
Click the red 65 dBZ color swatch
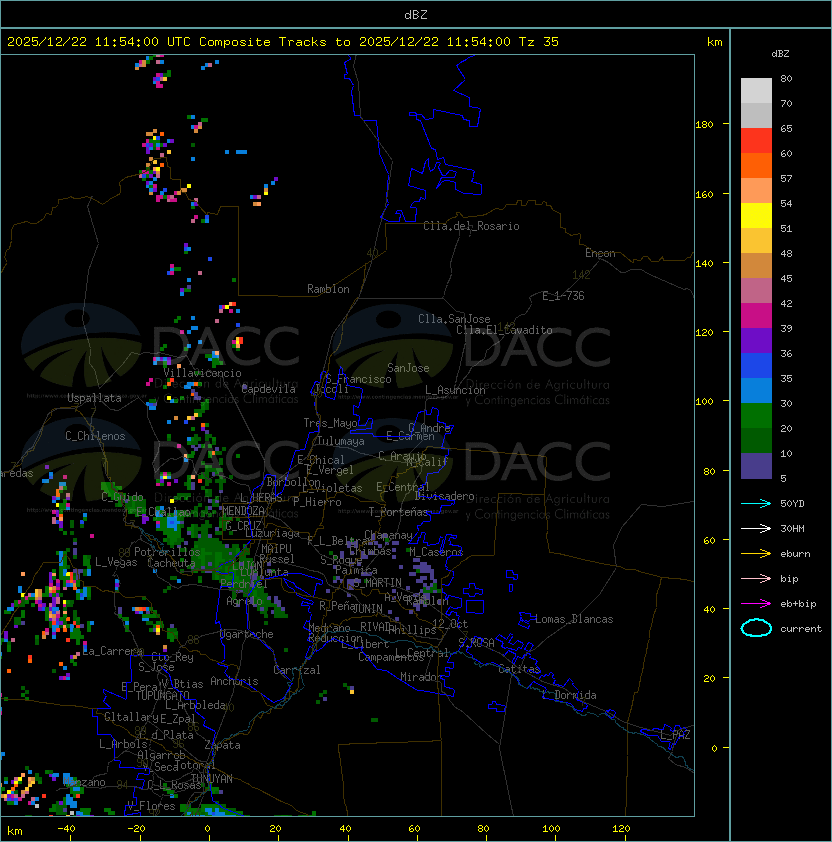click(x=756, y=141)
